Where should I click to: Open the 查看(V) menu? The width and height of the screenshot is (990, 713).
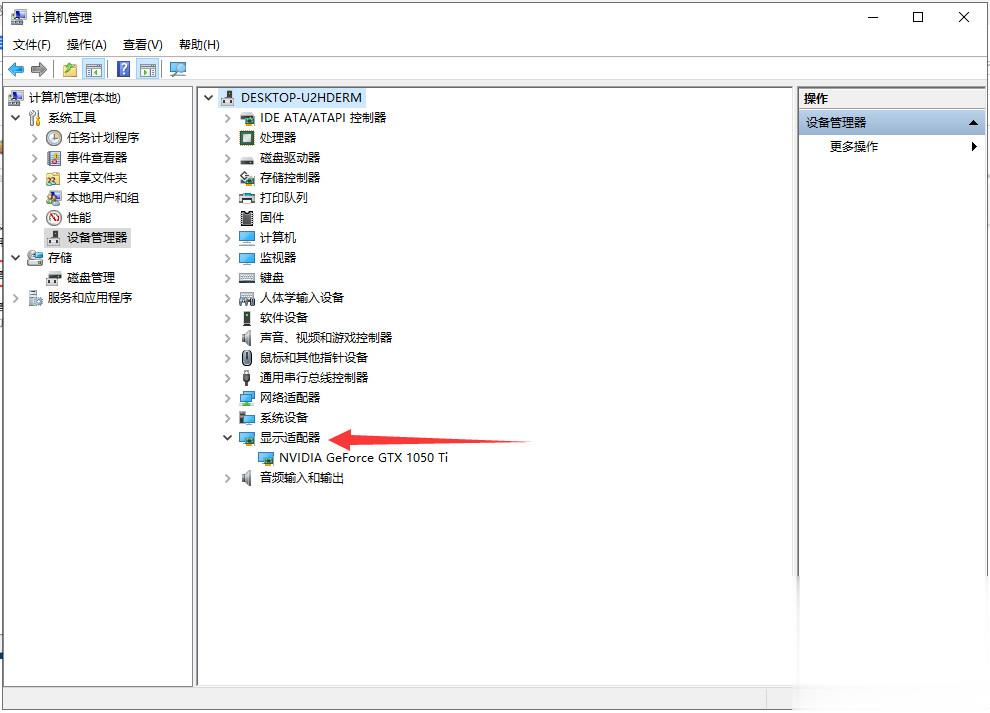(x=143, y=45)
